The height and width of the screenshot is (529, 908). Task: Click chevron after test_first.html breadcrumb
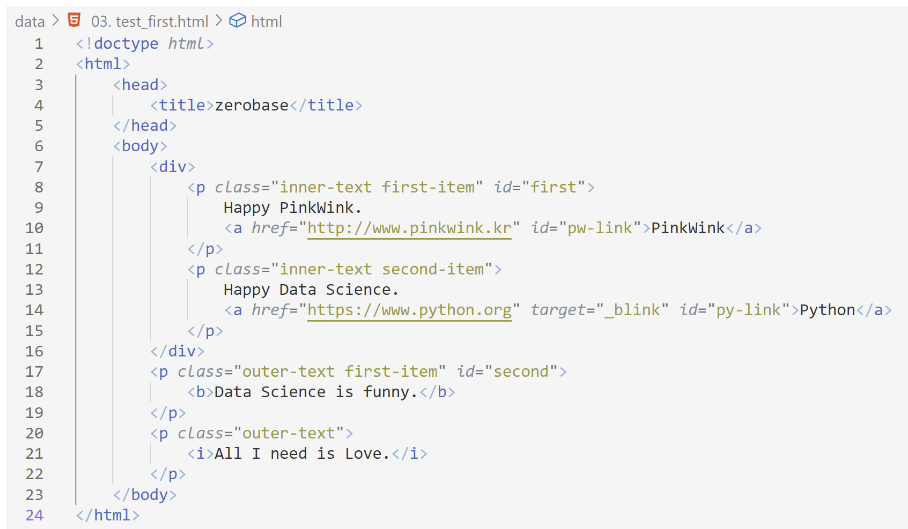219,21
